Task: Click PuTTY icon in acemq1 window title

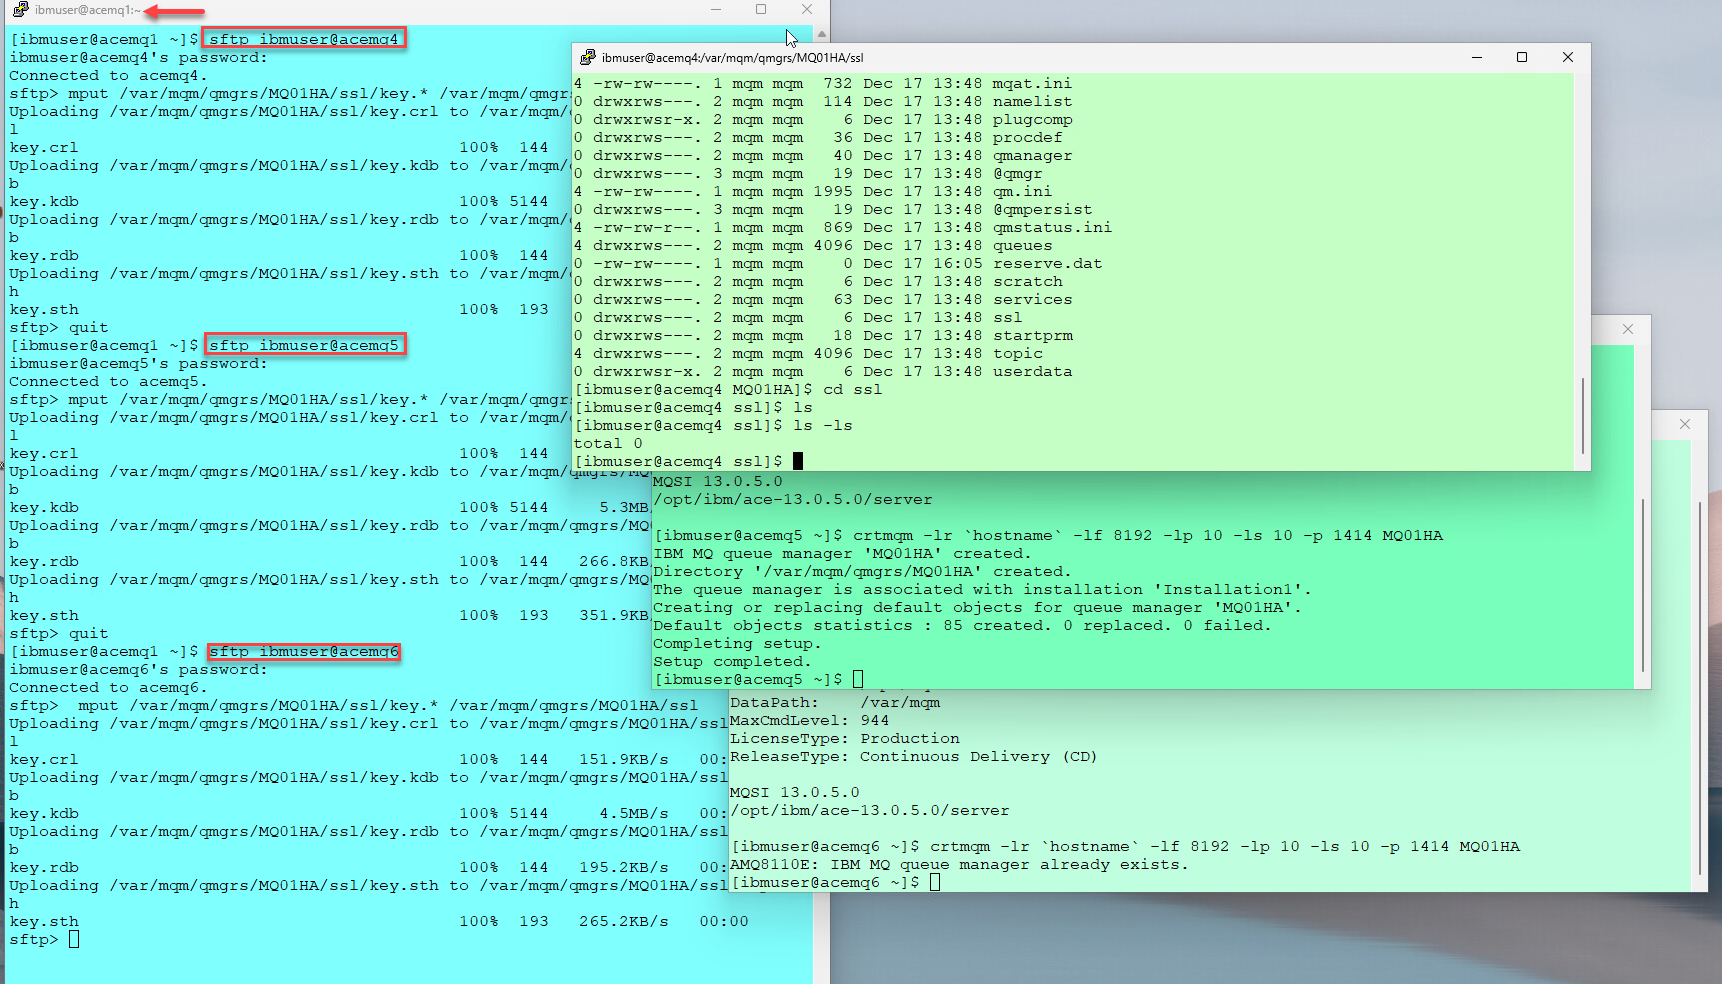Action: pyautogui.click(x=20, y=10)
